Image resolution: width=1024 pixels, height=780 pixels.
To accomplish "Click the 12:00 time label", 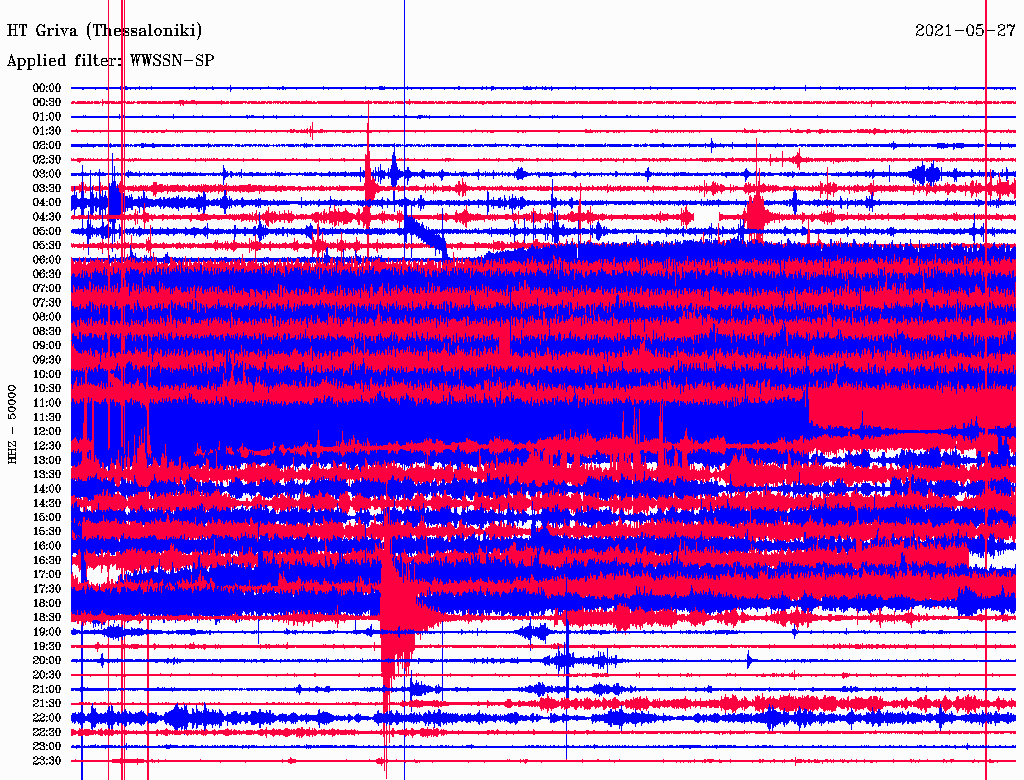I will click(x=47, y=431).
